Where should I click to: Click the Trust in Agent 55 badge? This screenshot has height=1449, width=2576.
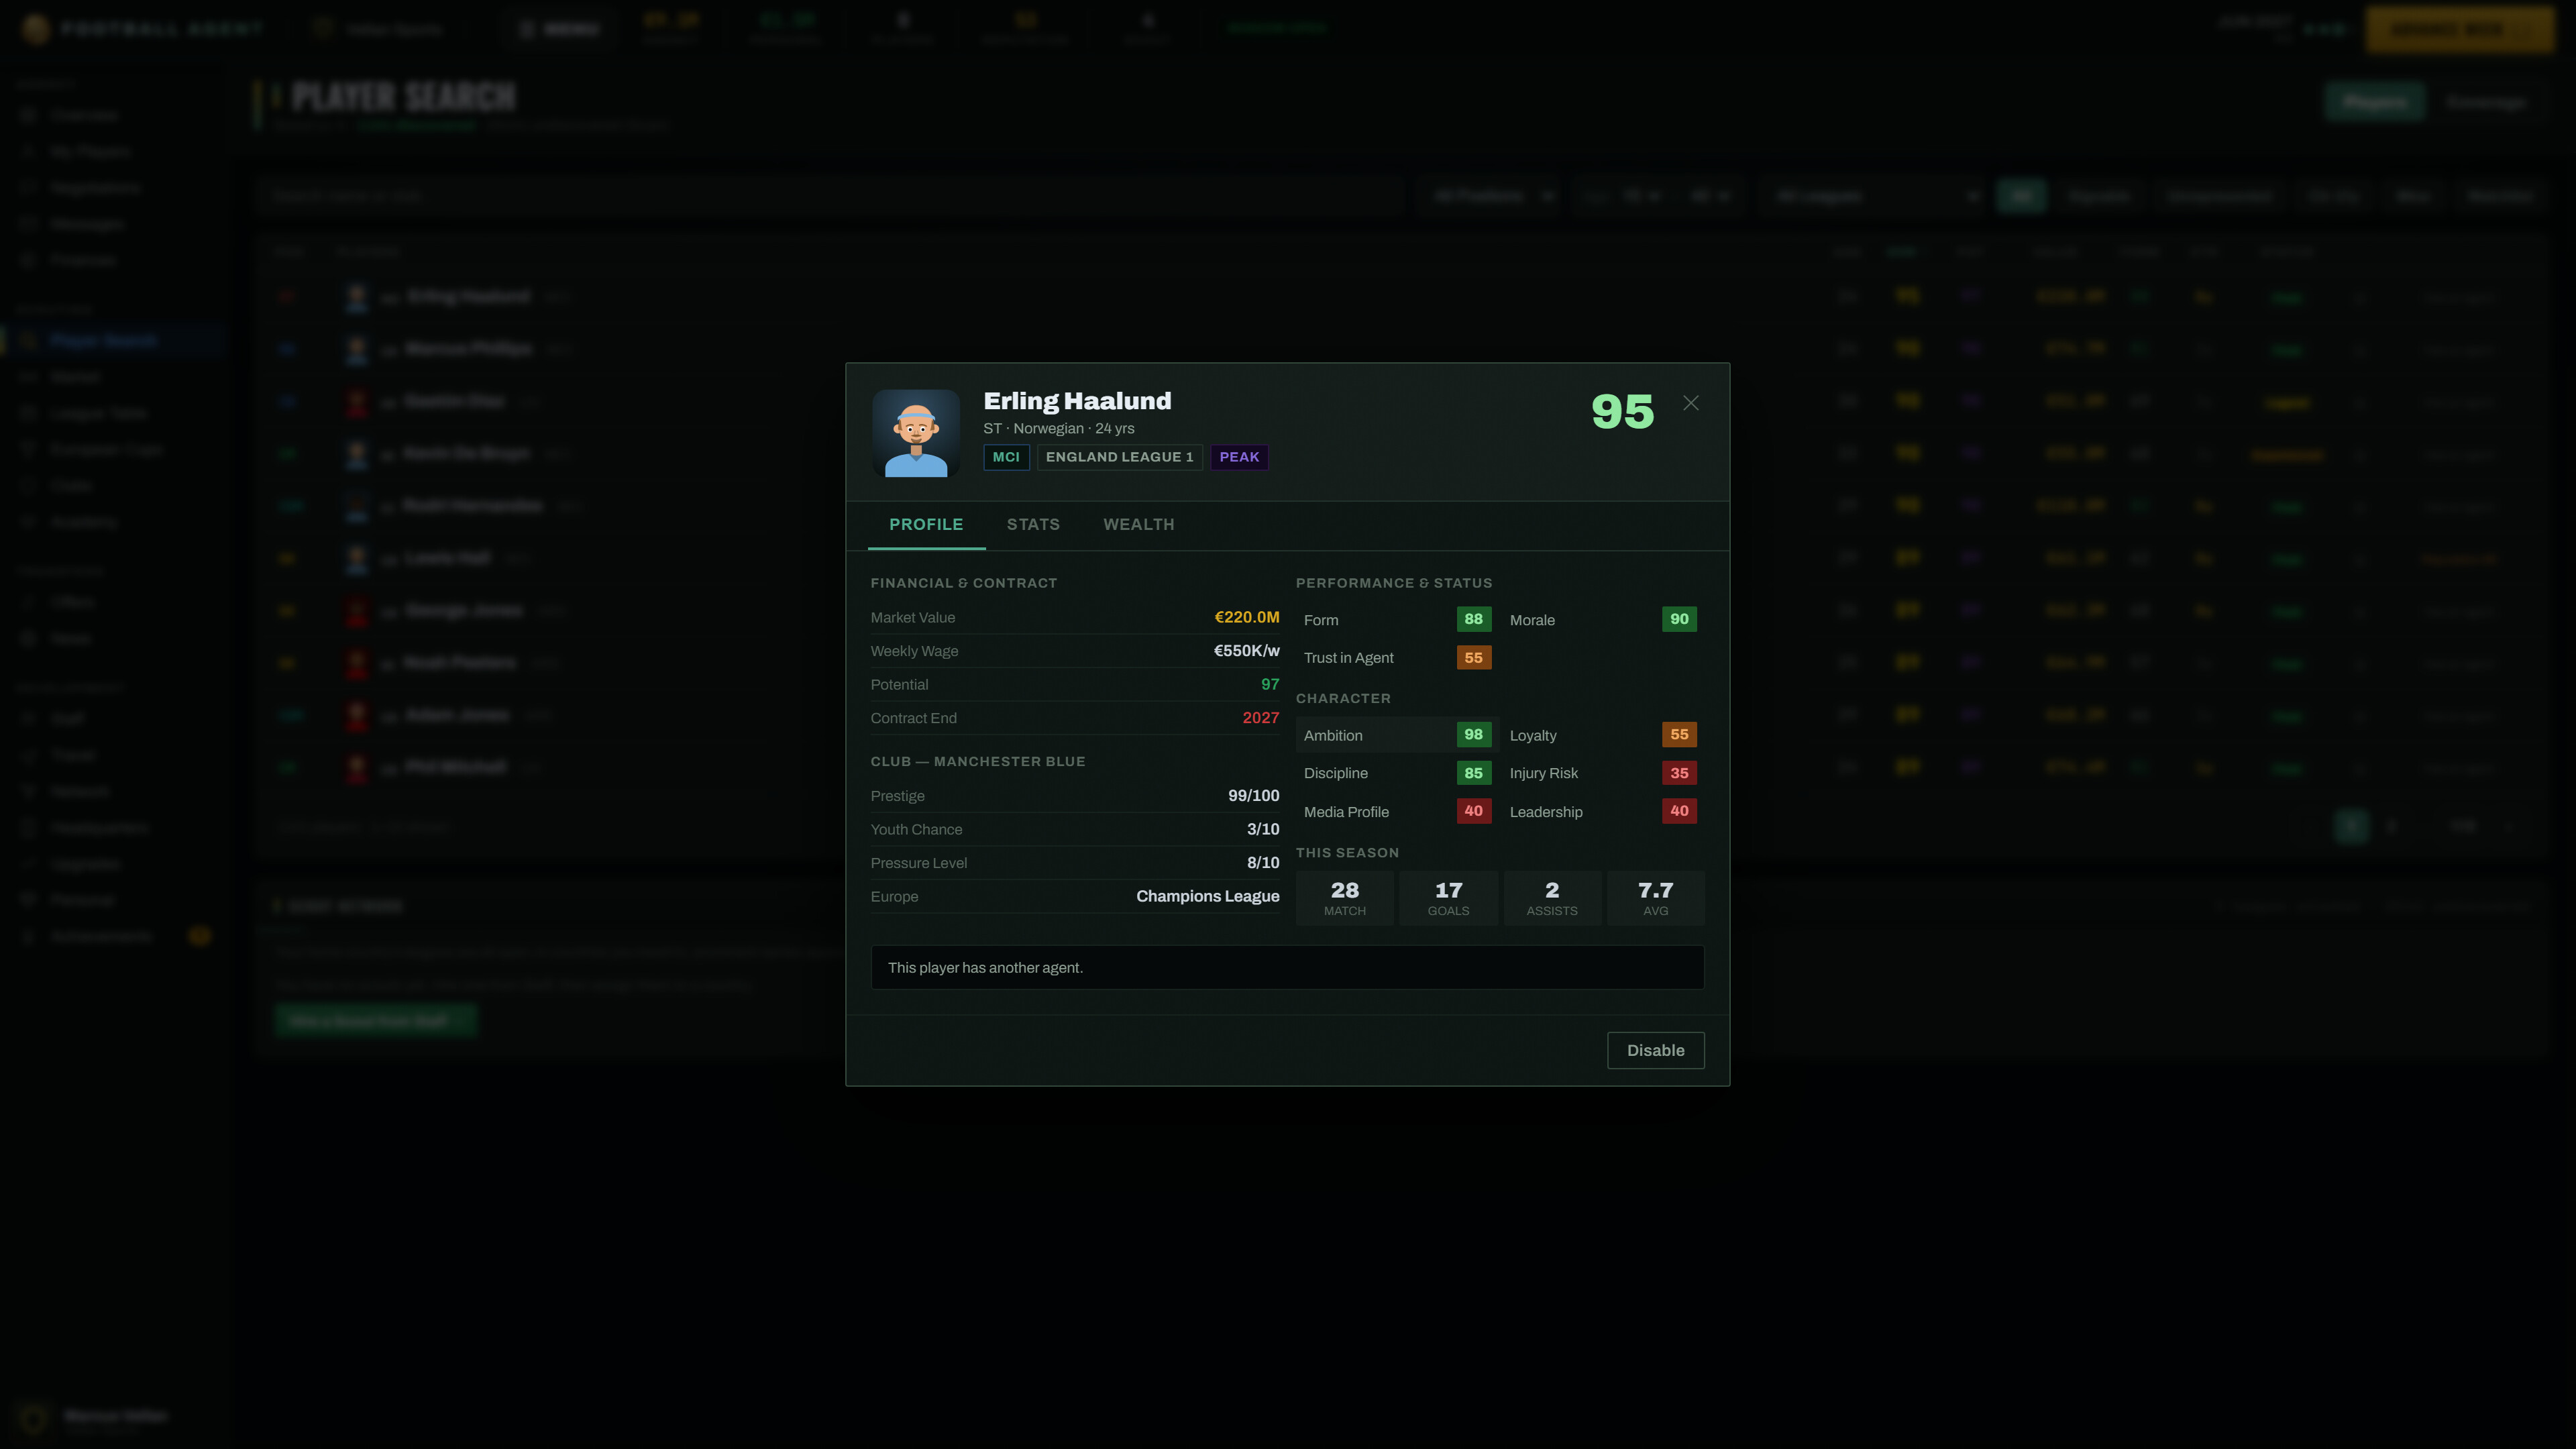click(x=1473, y=657)
